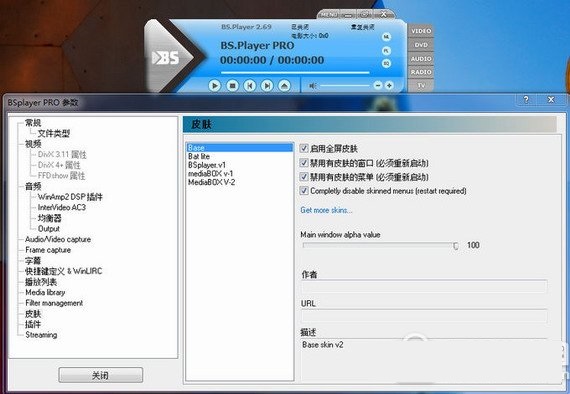Screen dimensions: 570x394
Task: Jump to previous track in BS.Player
Action: [x=250, y=86]
